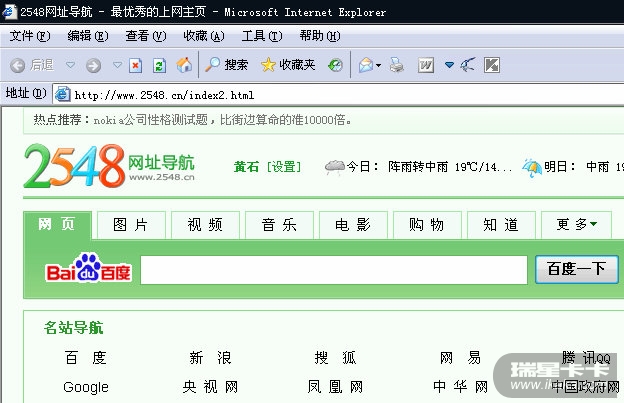Screen dimensions: 624x403
Task: Expand the 更多 tab dropdown
Action: tap(594, 224)
